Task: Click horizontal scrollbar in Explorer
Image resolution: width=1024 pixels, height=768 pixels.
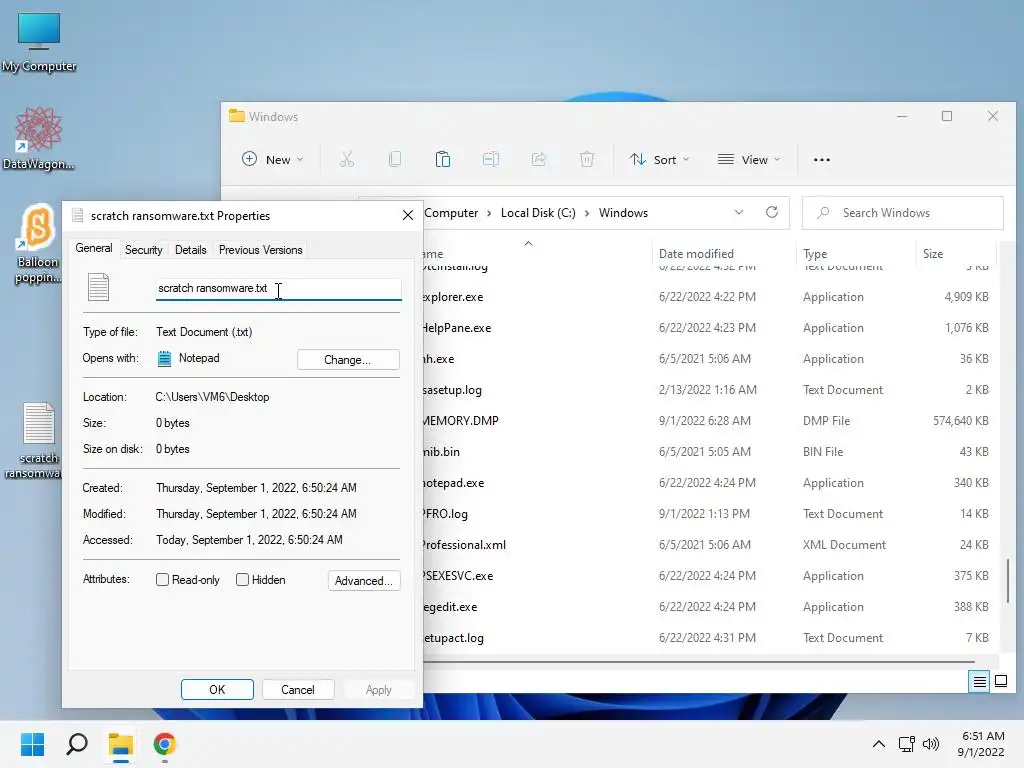Action: (699, 662)
